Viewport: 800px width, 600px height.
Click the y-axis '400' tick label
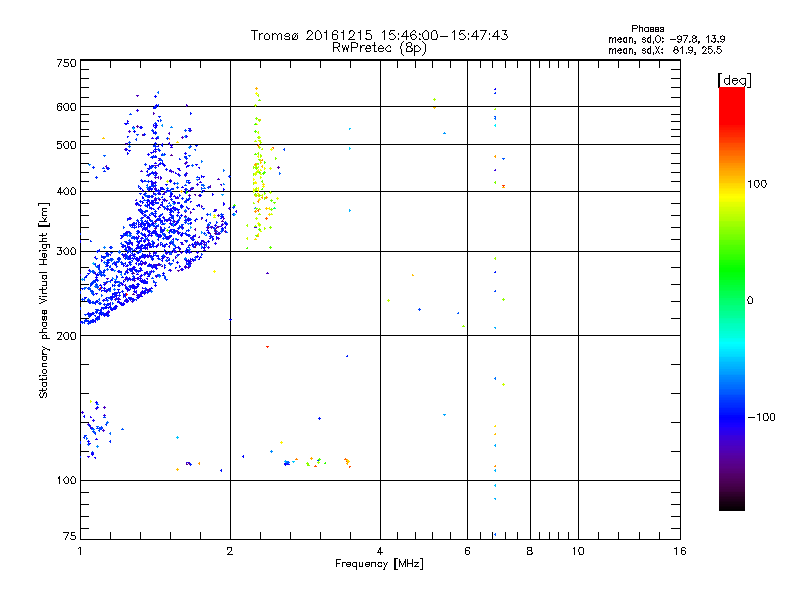66,192
